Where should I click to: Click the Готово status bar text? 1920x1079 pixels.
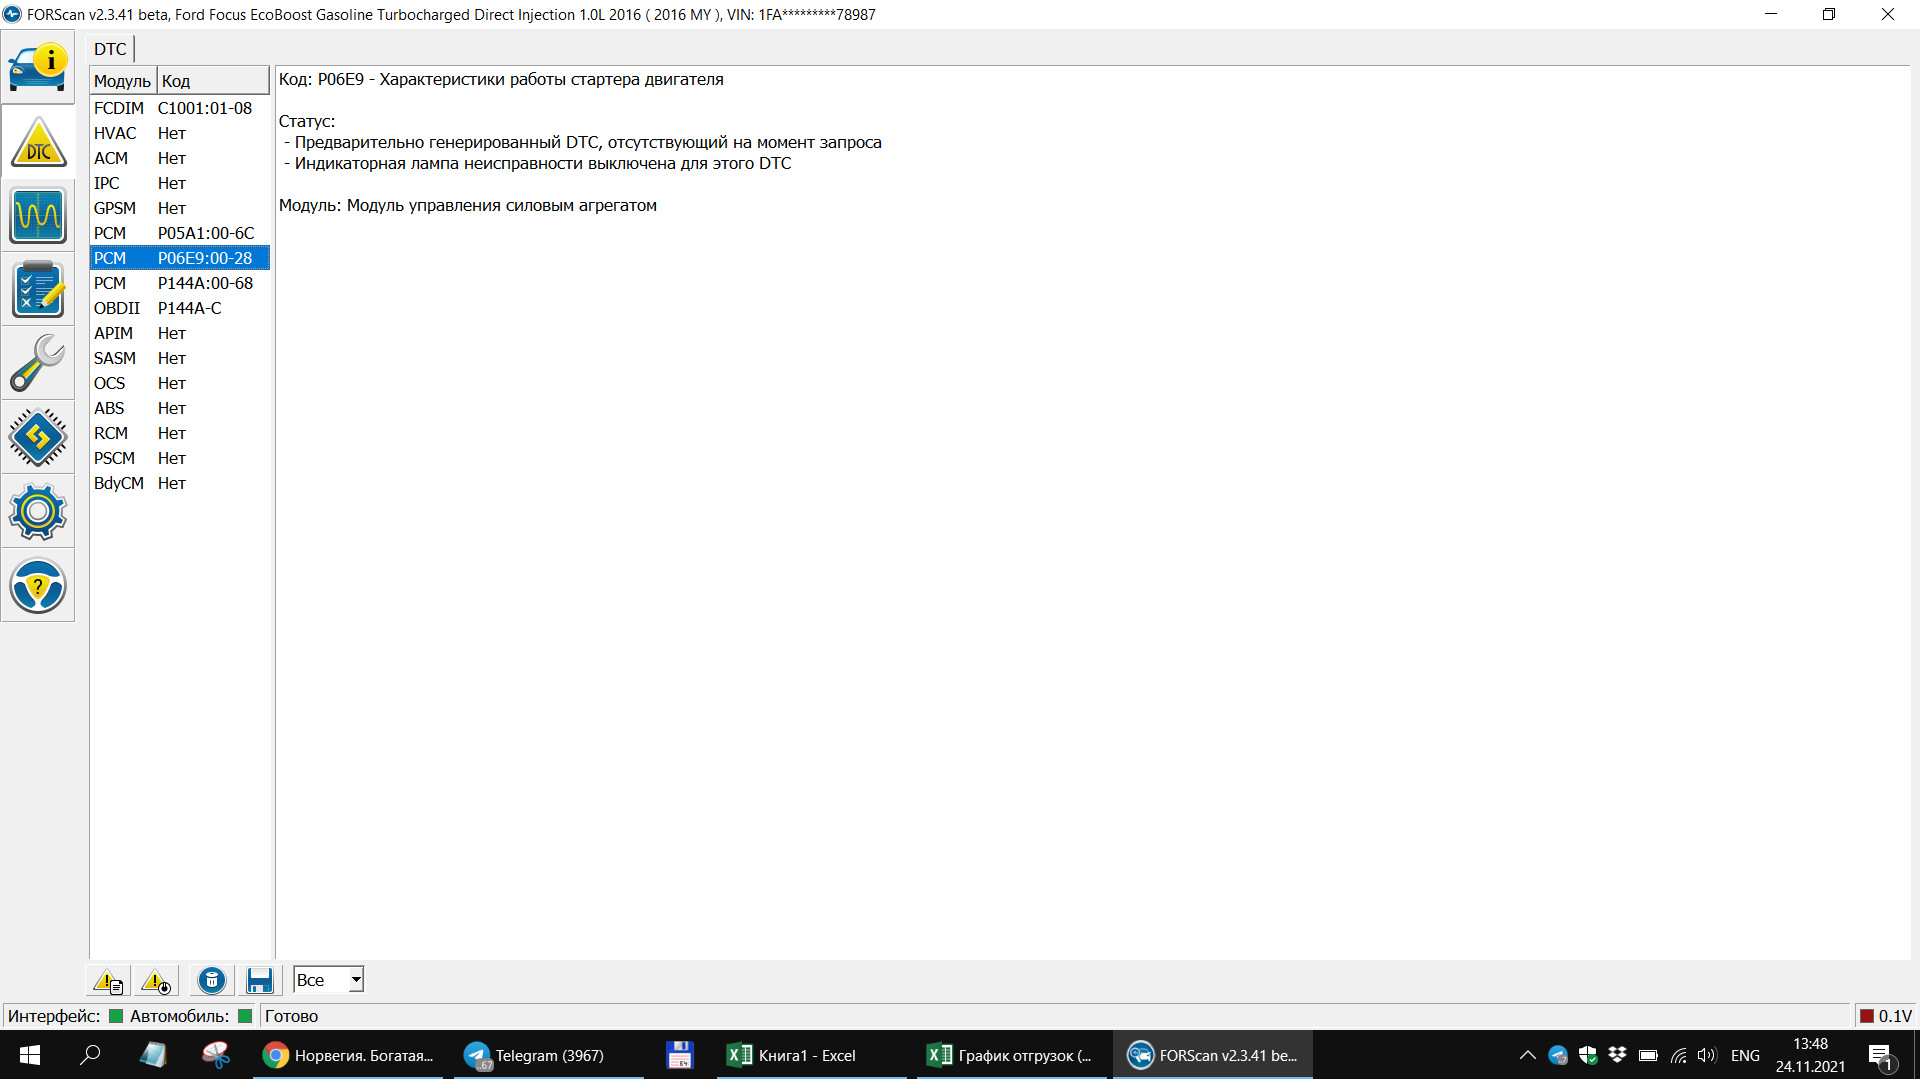point(291,1016)
